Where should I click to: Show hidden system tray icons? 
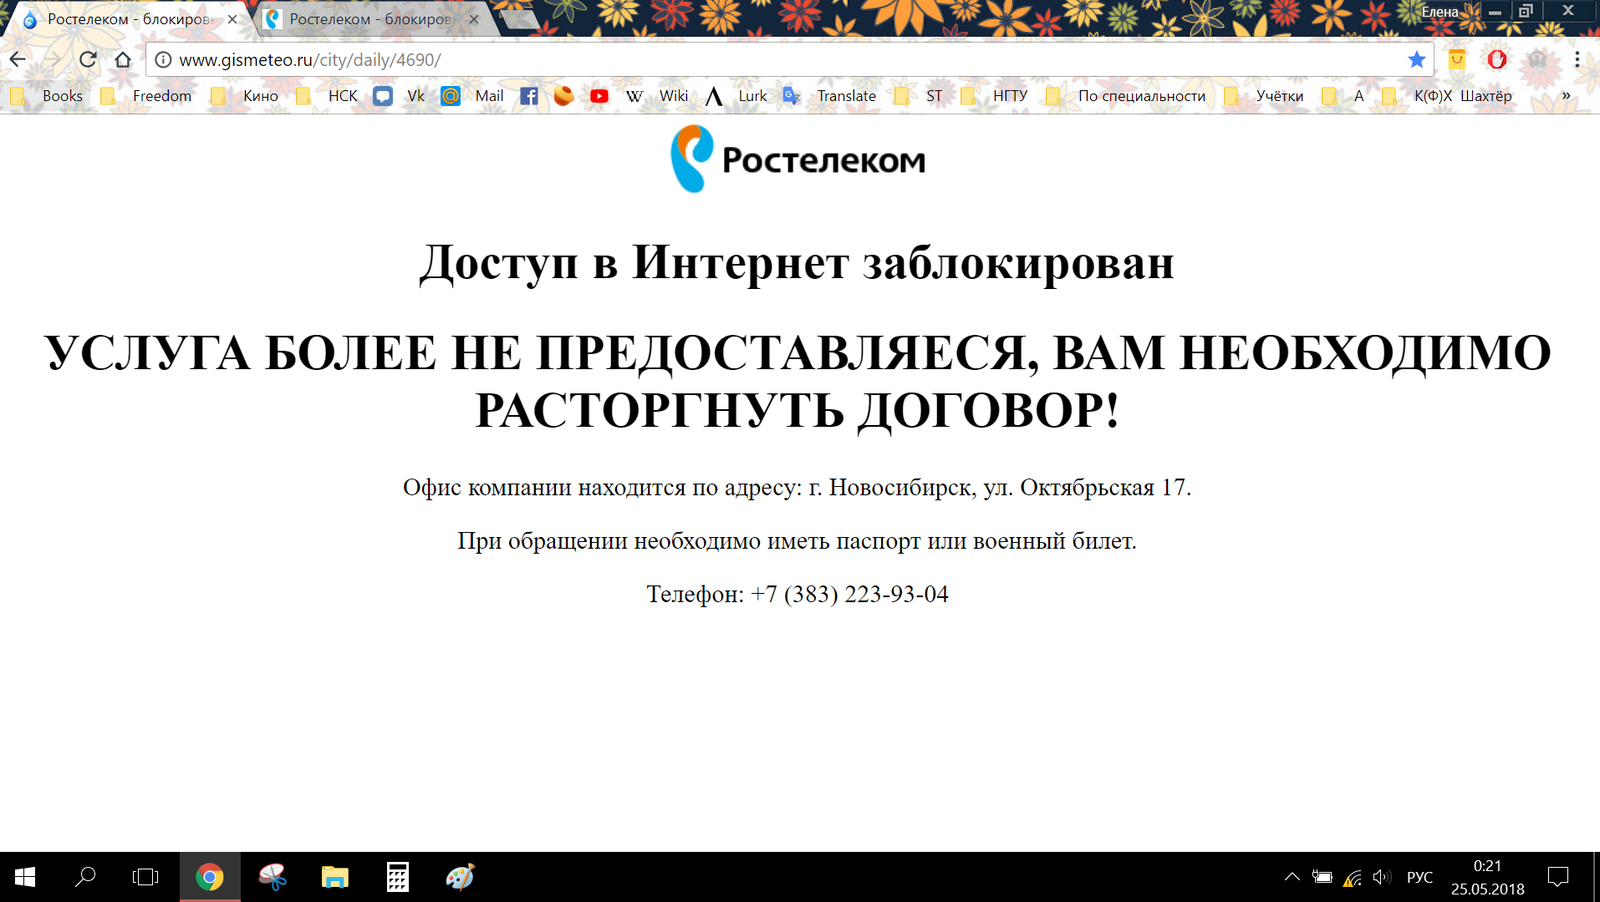click(1292, 877)
